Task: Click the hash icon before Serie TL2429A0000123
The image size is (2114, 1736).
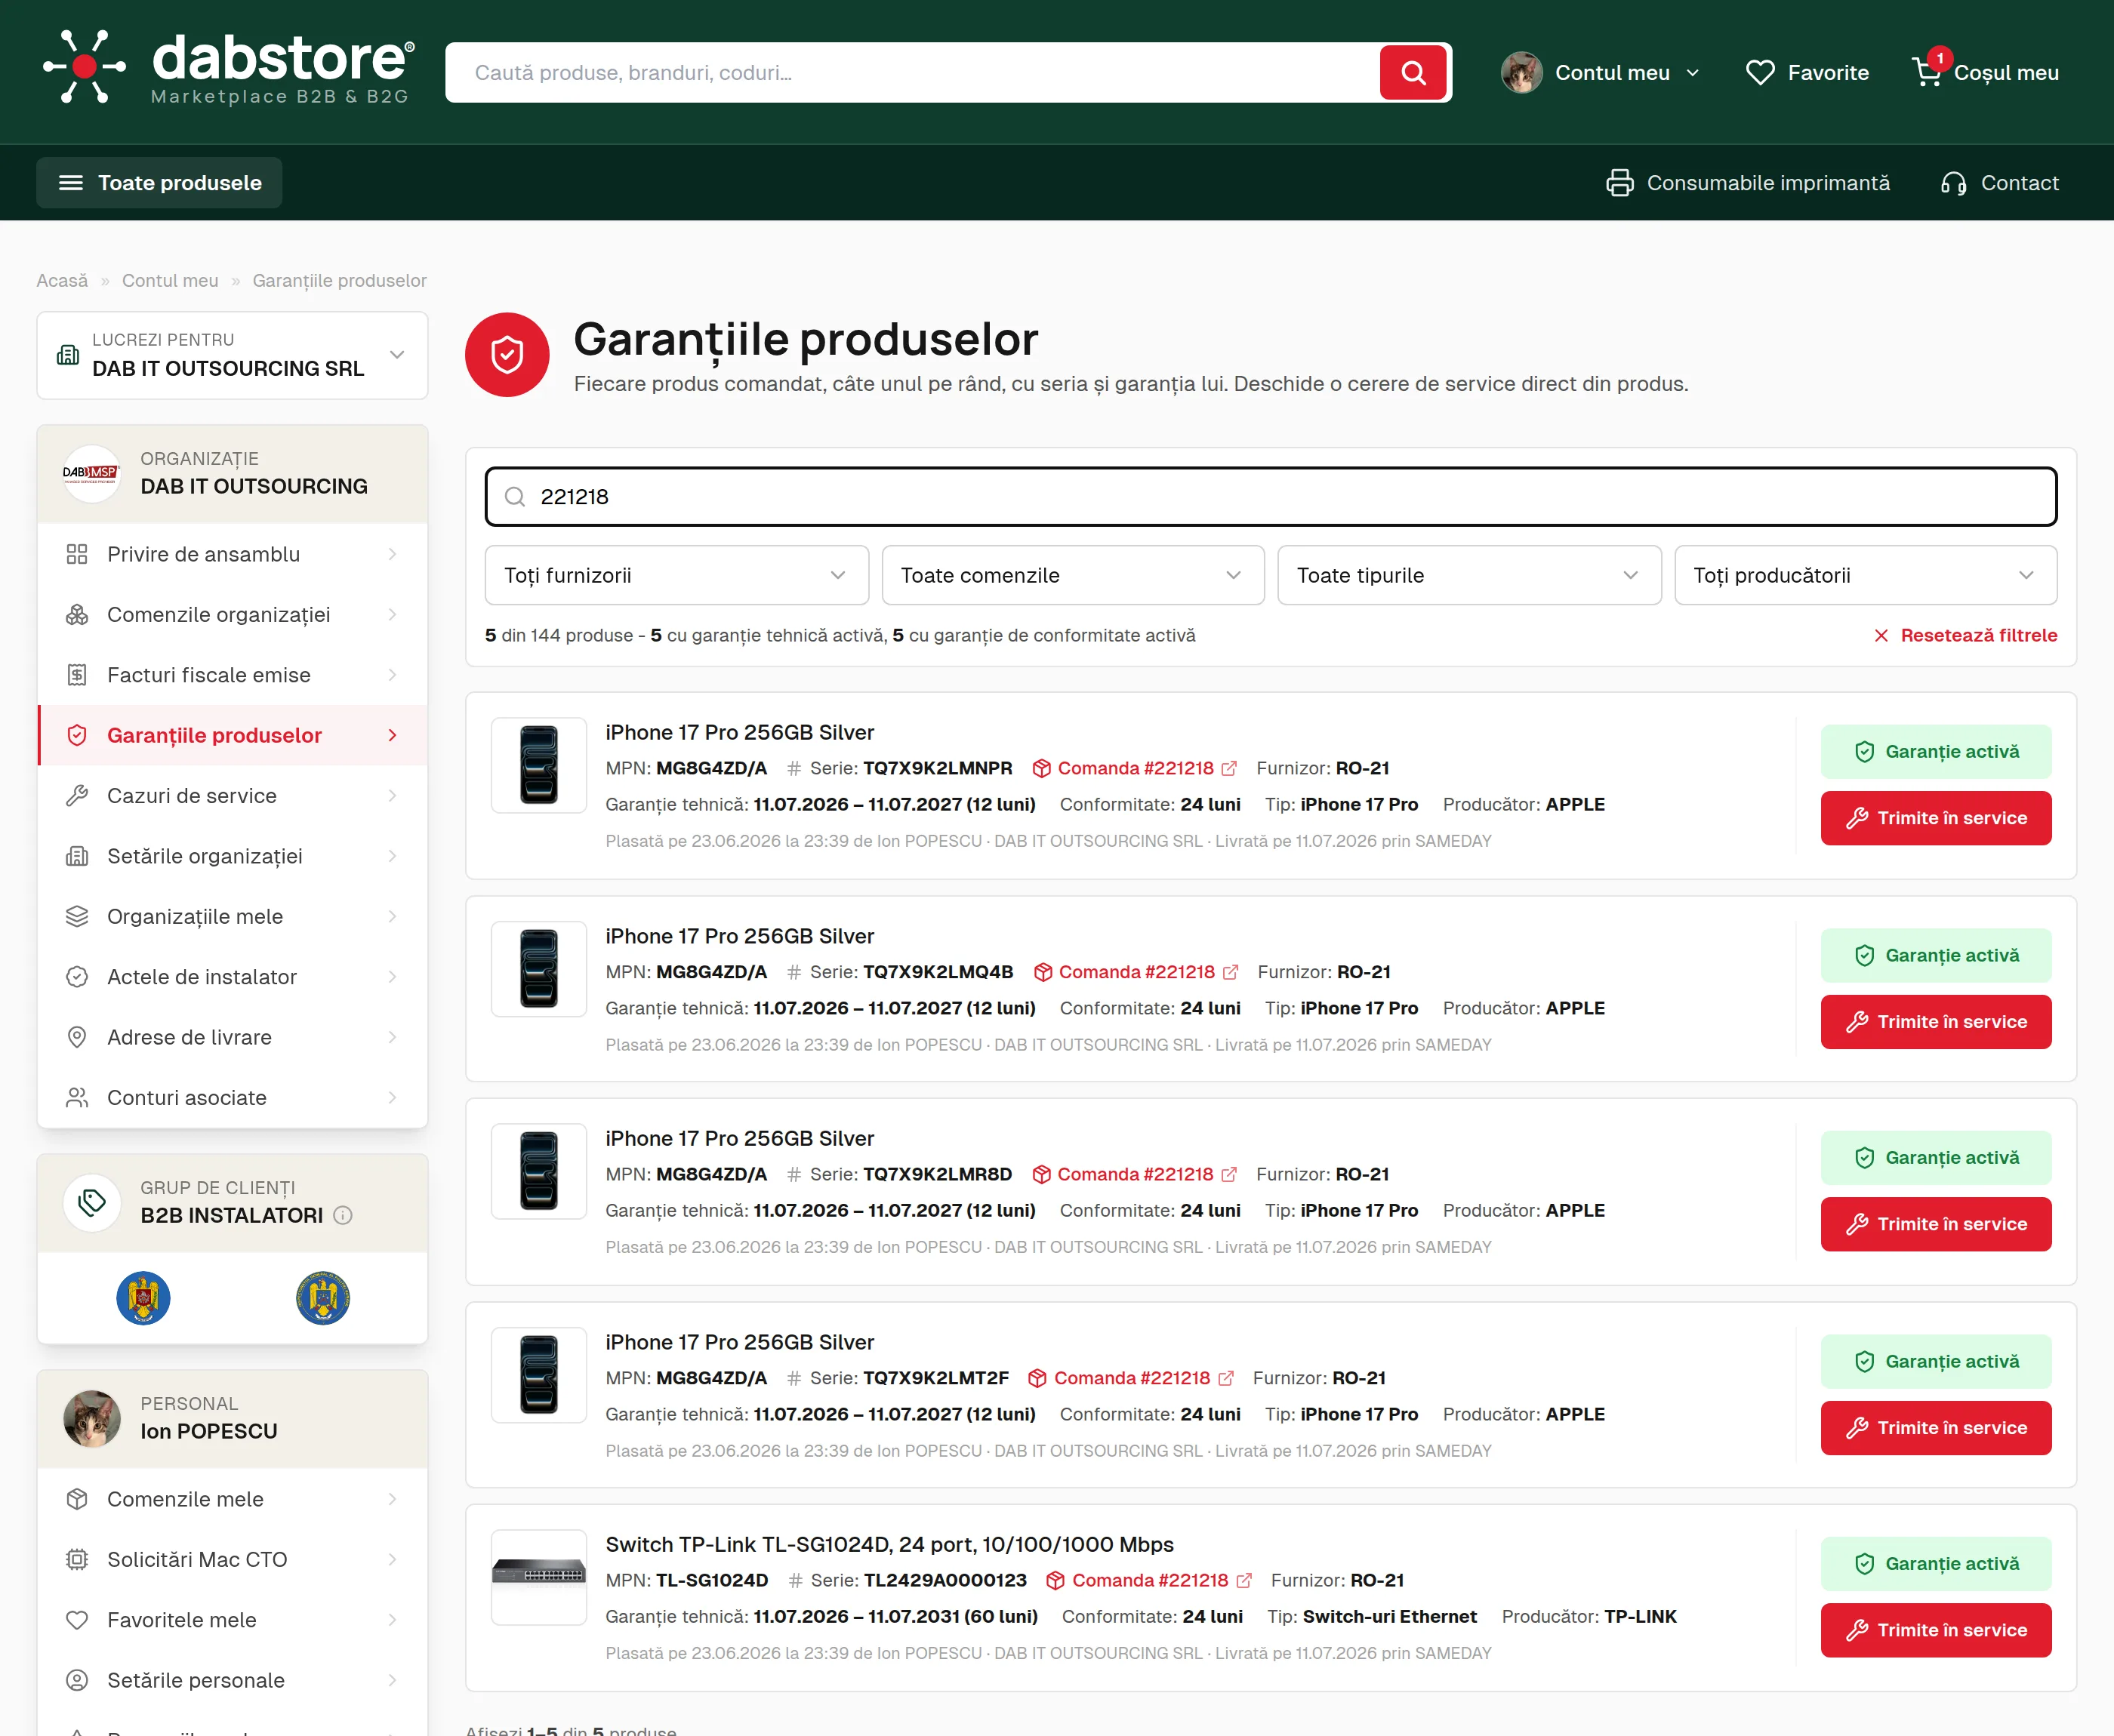Action: pyautogui.click(x=795, y=1580)
